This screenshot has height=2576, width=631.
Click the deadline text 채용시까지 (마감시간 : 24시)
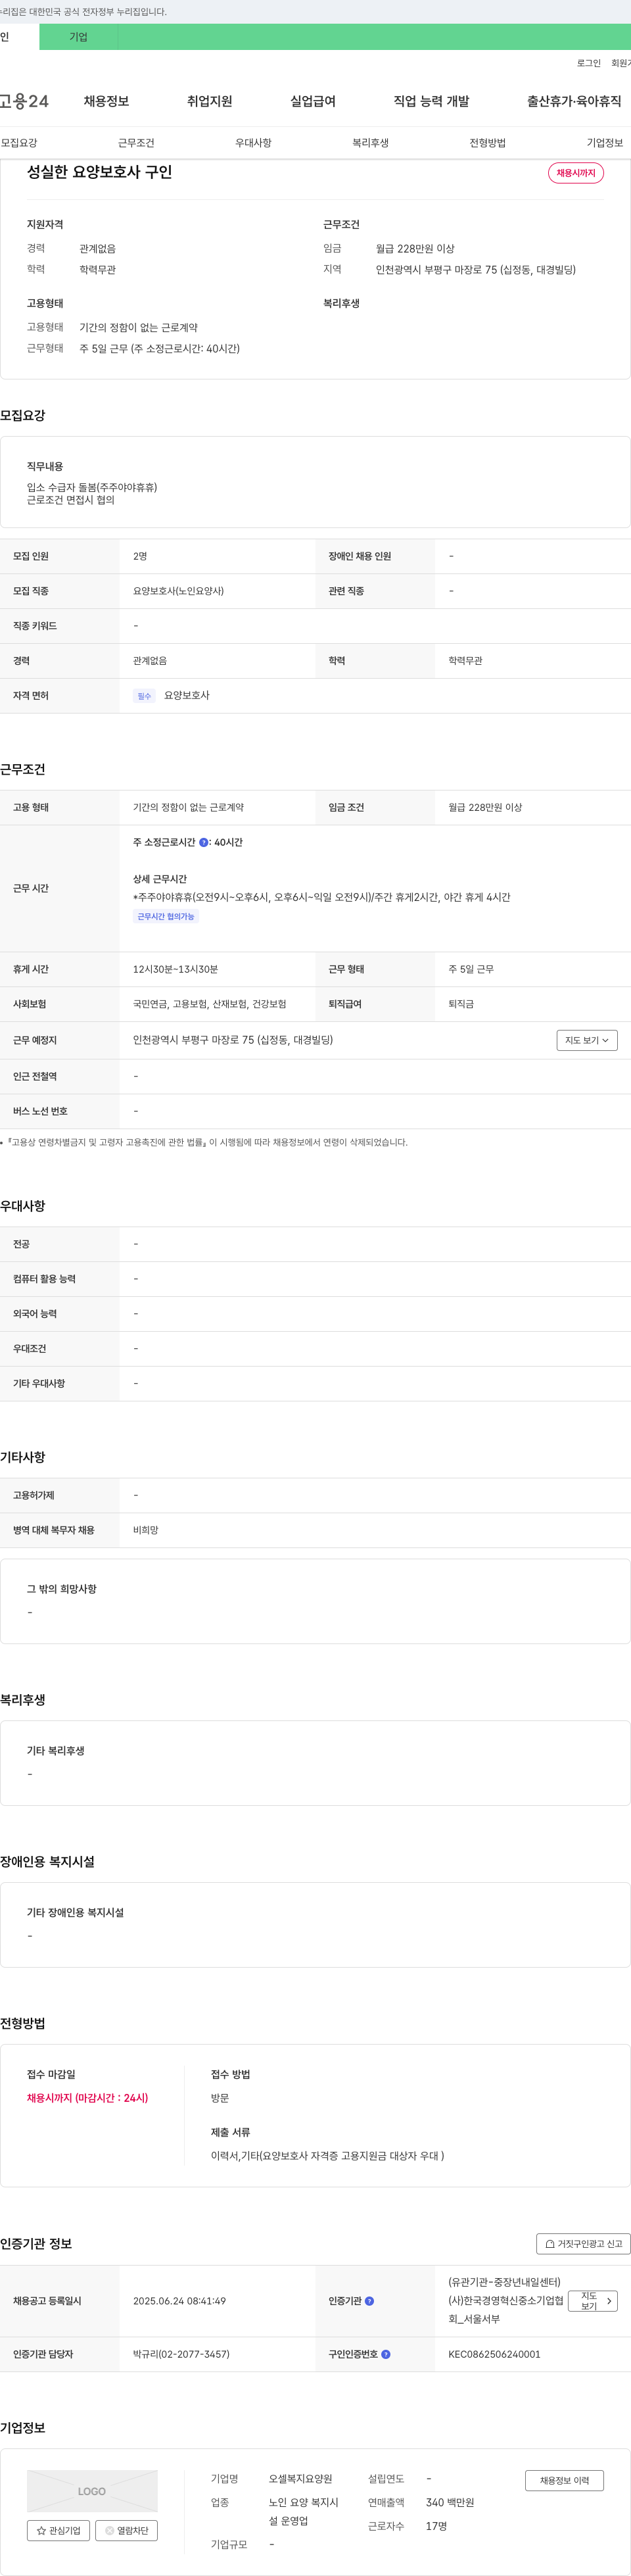pos(87,2098)
